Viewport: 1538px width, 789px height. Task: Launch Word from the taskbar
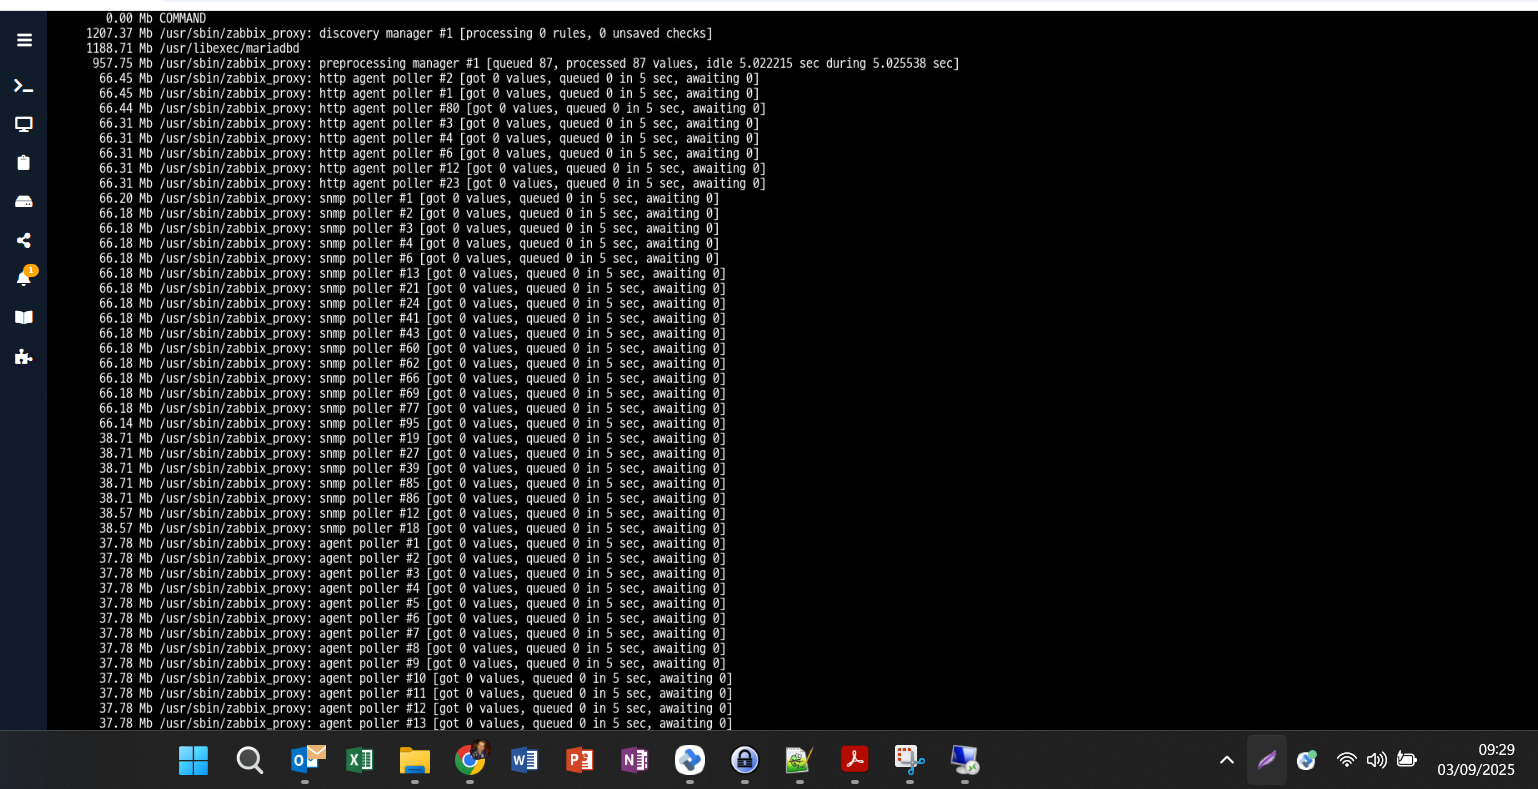click(525, 761)
